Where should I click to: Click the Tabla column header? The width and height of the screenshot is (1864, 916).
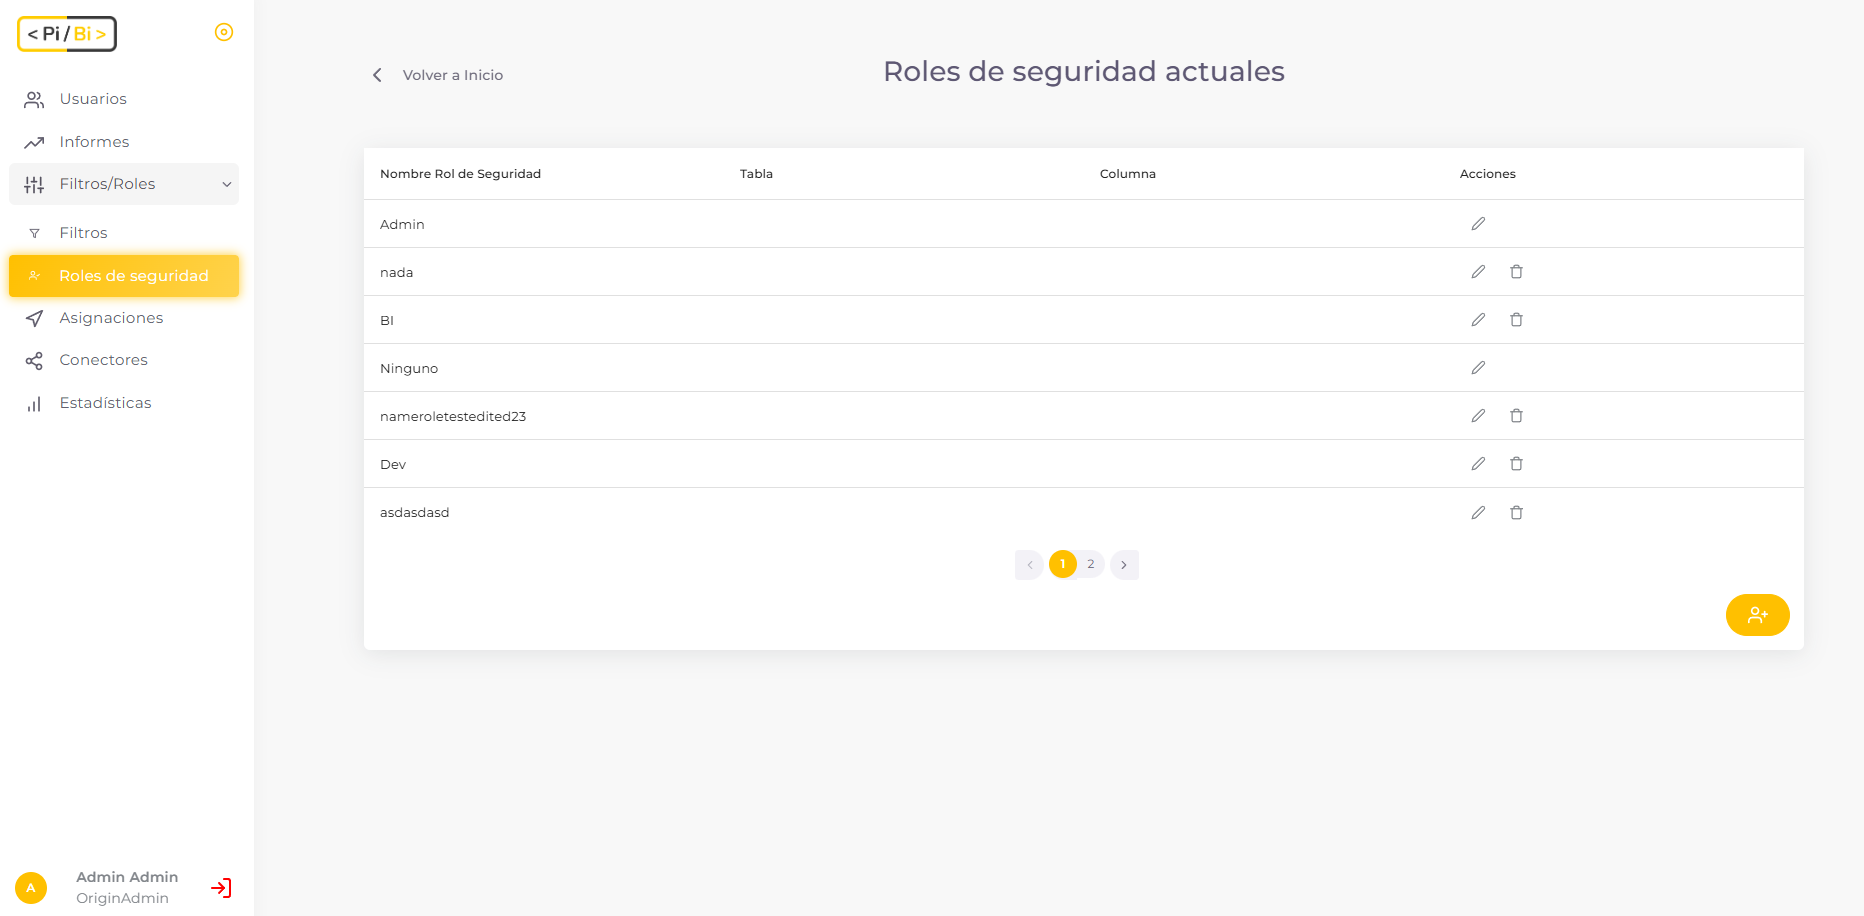coord(756,174)
